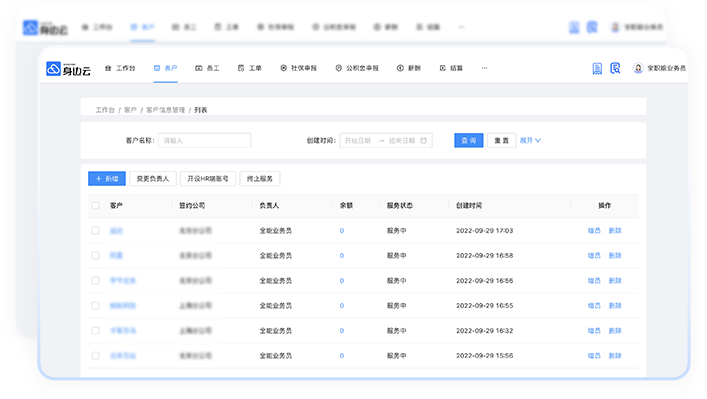The width and height of the screenshot is (707, 399).
Task: Click 客户信息管理 in the breadcrumb
Action: [165, 110]
